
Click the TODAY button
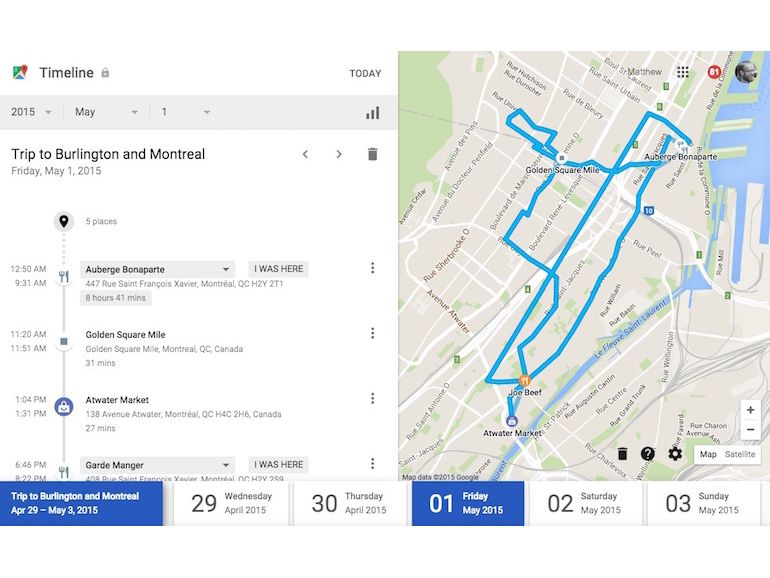click(x=365, y=73)
